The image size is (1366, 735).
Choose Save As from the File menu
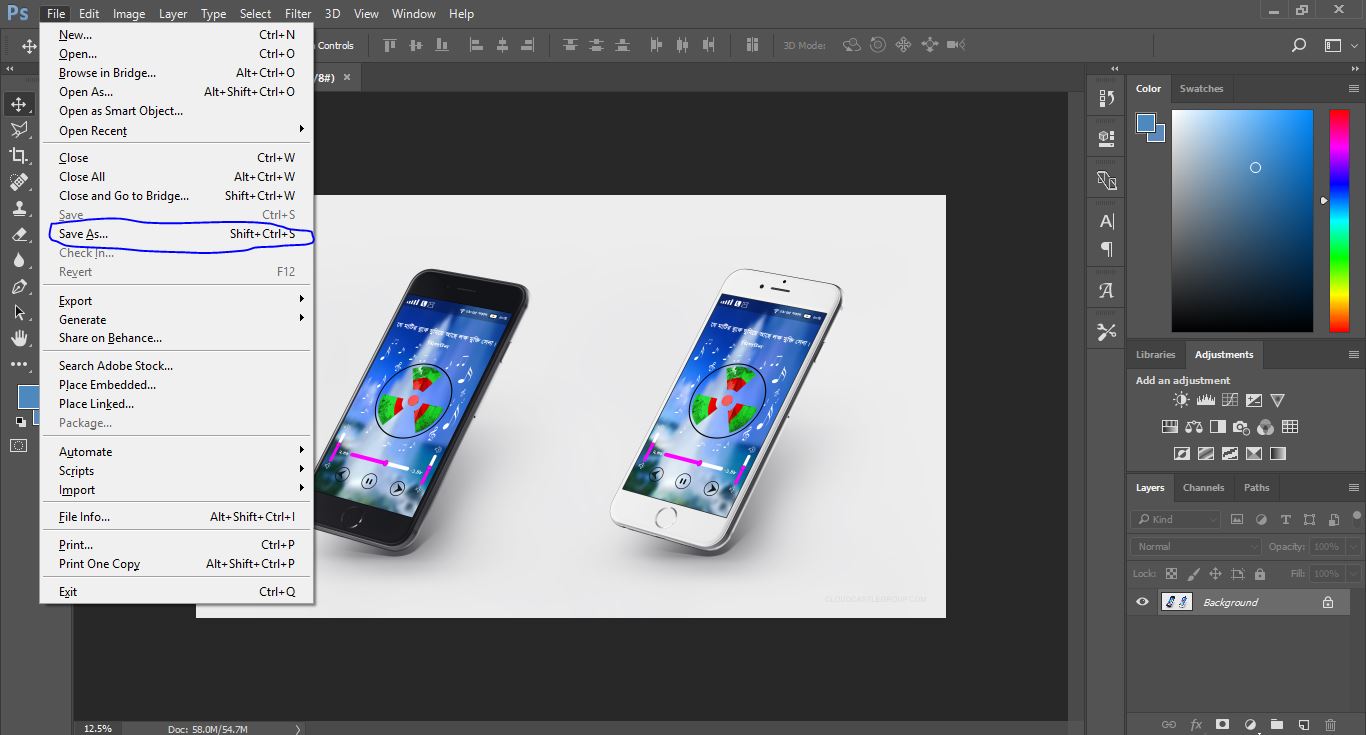[x=84, y=234]
